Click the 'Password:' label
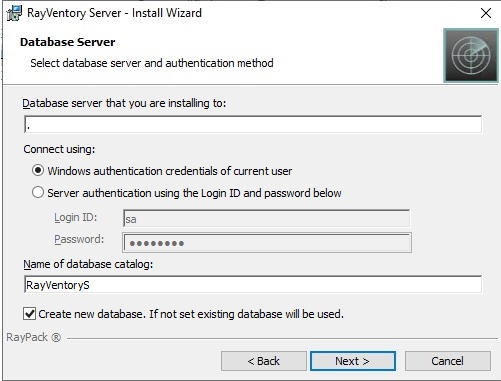Viewport: 501px width, 381px height. [79, 239]
